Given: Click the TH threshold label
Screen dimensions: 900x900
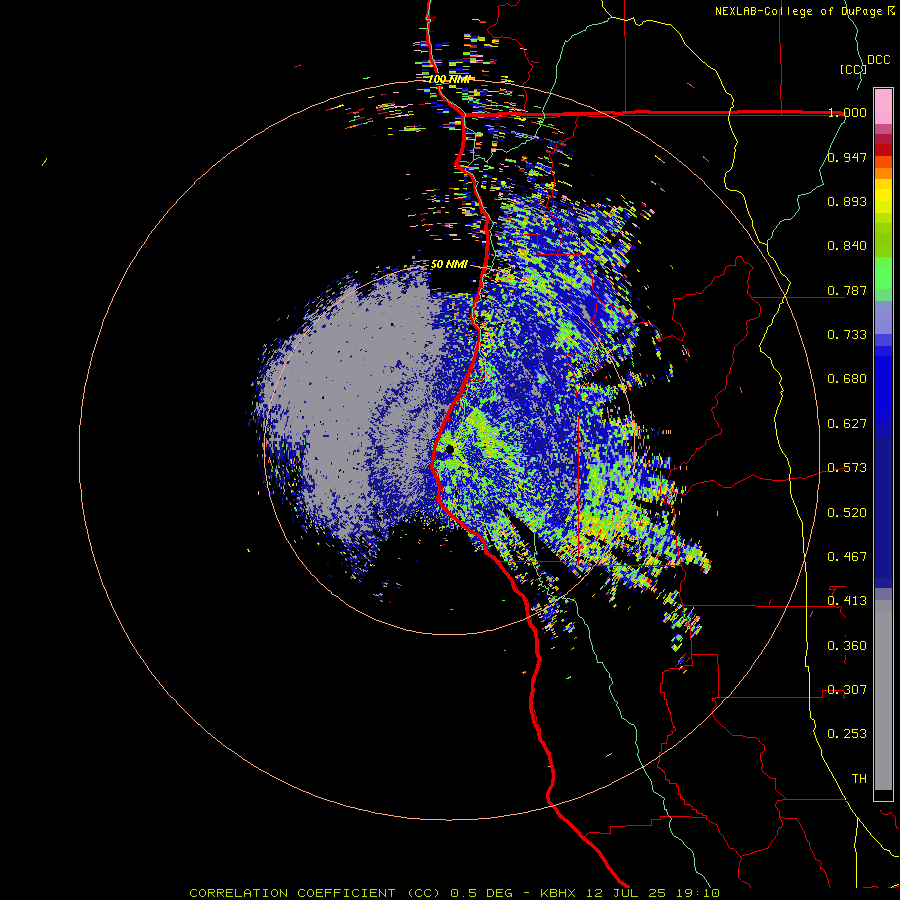Looking at the screenshot, I should pos(859,779).
